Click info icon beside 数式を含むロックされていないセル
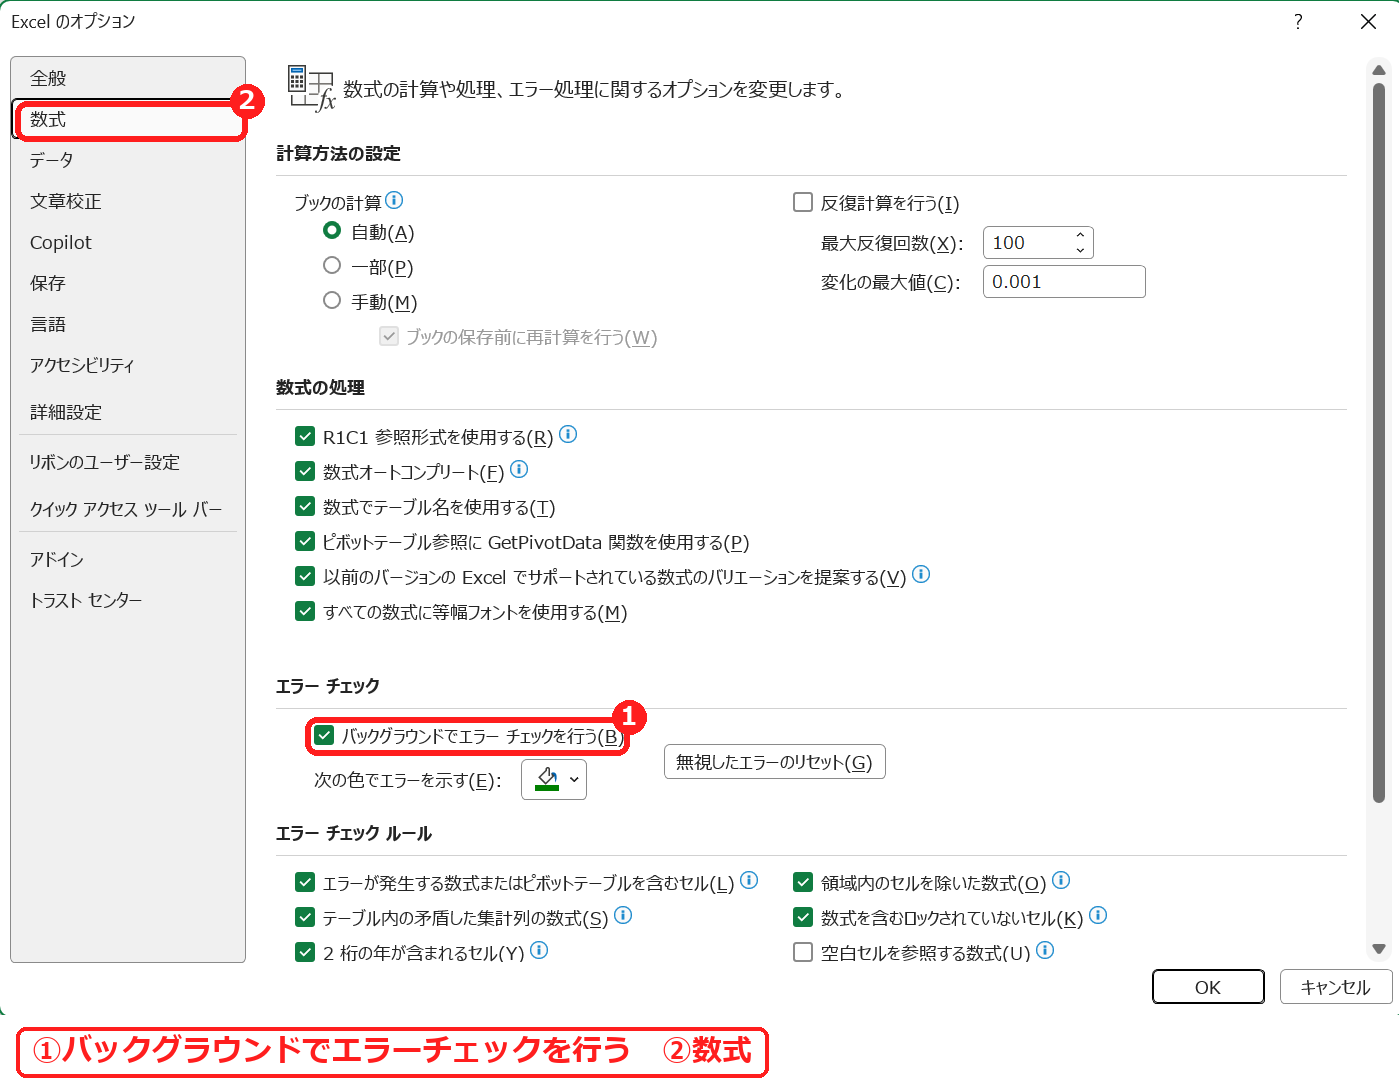The width and height of the screenshot is (1399, 1085). coord(1098,915)
